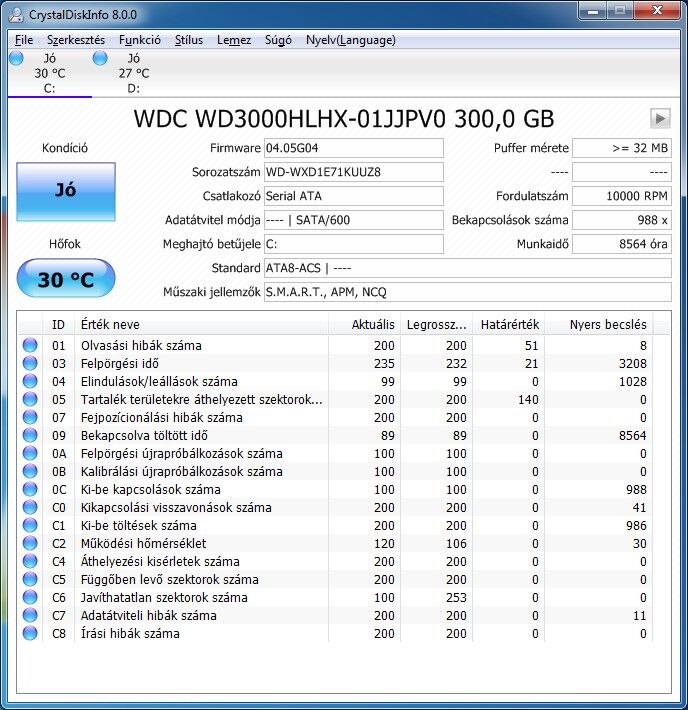Click status orb for Írási hibák száma

(x=30, y=633)
